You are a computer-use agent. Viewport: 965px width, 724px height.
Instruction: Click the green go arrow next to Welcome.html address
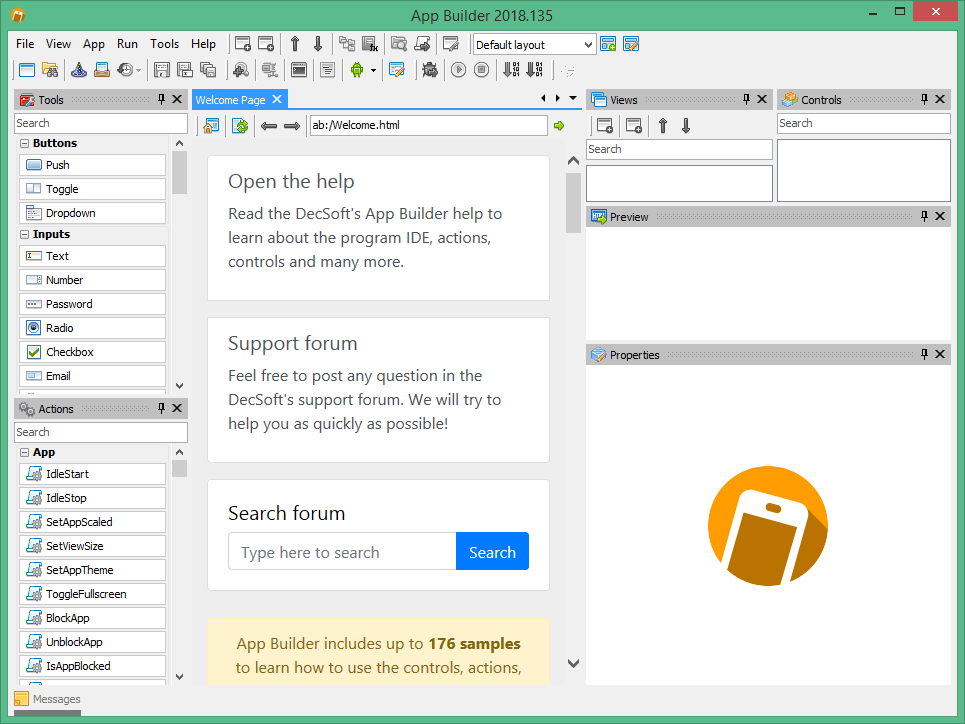559,125
